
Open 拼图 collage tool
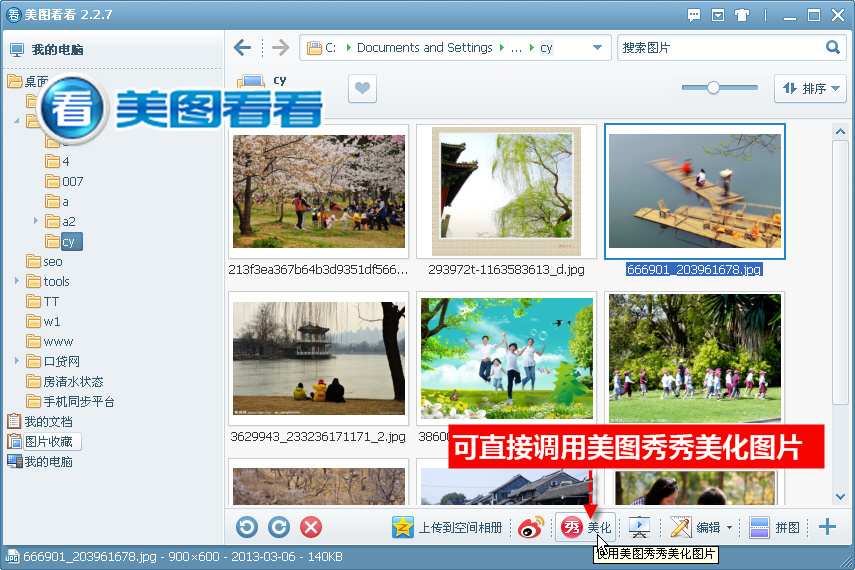click(774, 527)
